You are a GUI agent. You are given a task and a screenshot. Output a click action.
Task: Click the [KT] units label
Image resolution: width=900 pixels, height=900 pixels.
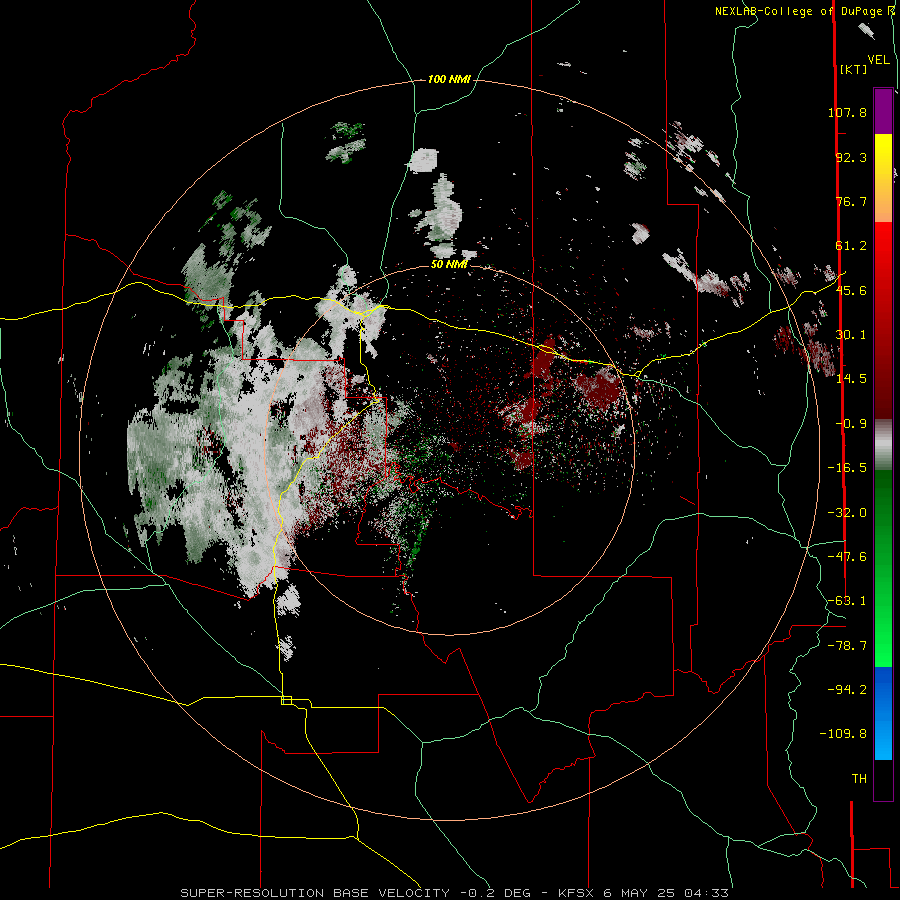pos(853,69)
